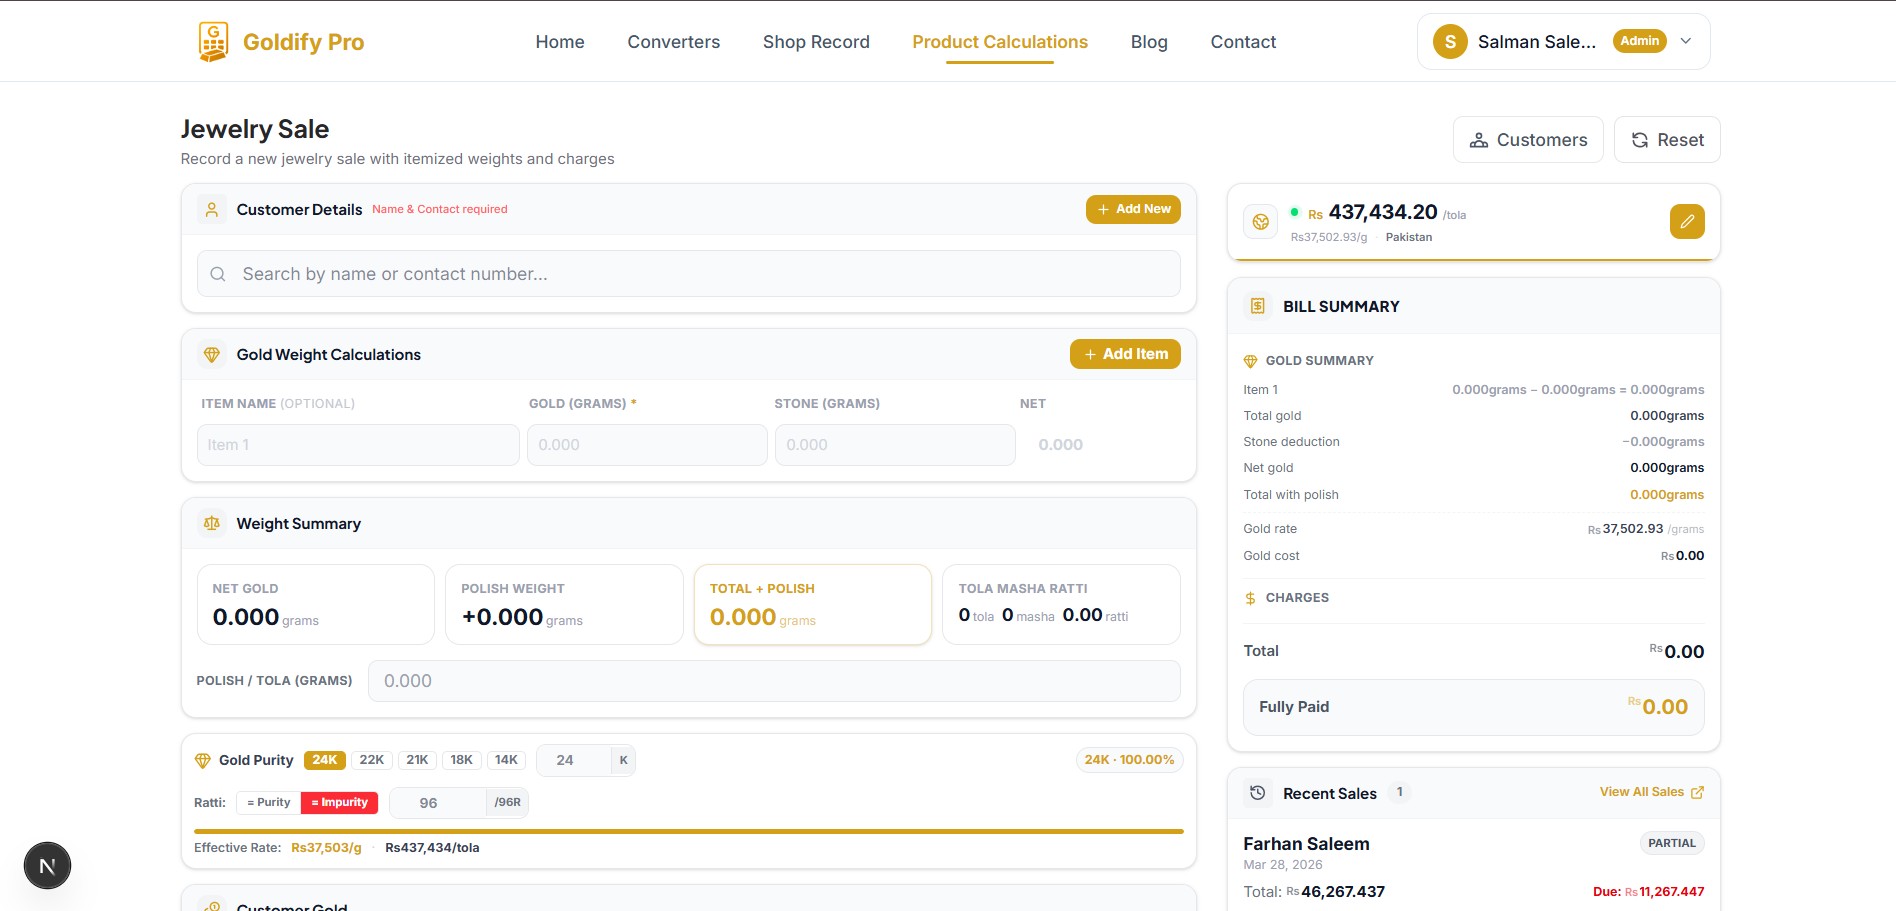The height and width of the screenshot is (911, 1896).
Task: Select 22K gold purity
Action: (x=372, y=760)
